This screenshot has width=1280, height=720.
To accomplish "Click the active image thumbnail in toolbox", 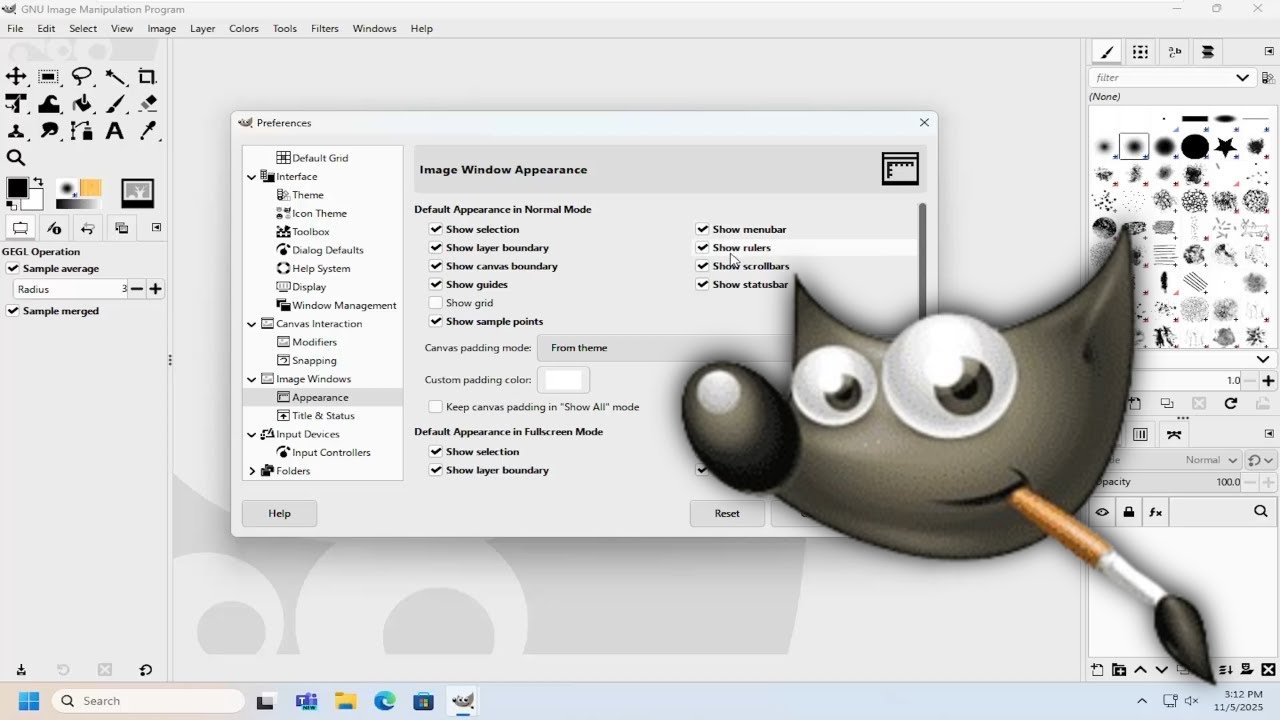I will 137,193.
